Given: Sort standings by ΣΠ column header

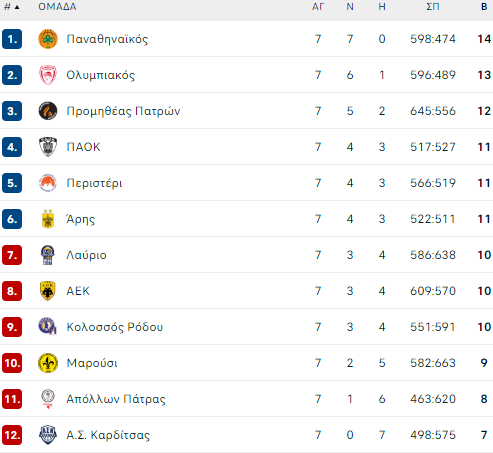Looking at the screenshot, I should tap(433, 7).
